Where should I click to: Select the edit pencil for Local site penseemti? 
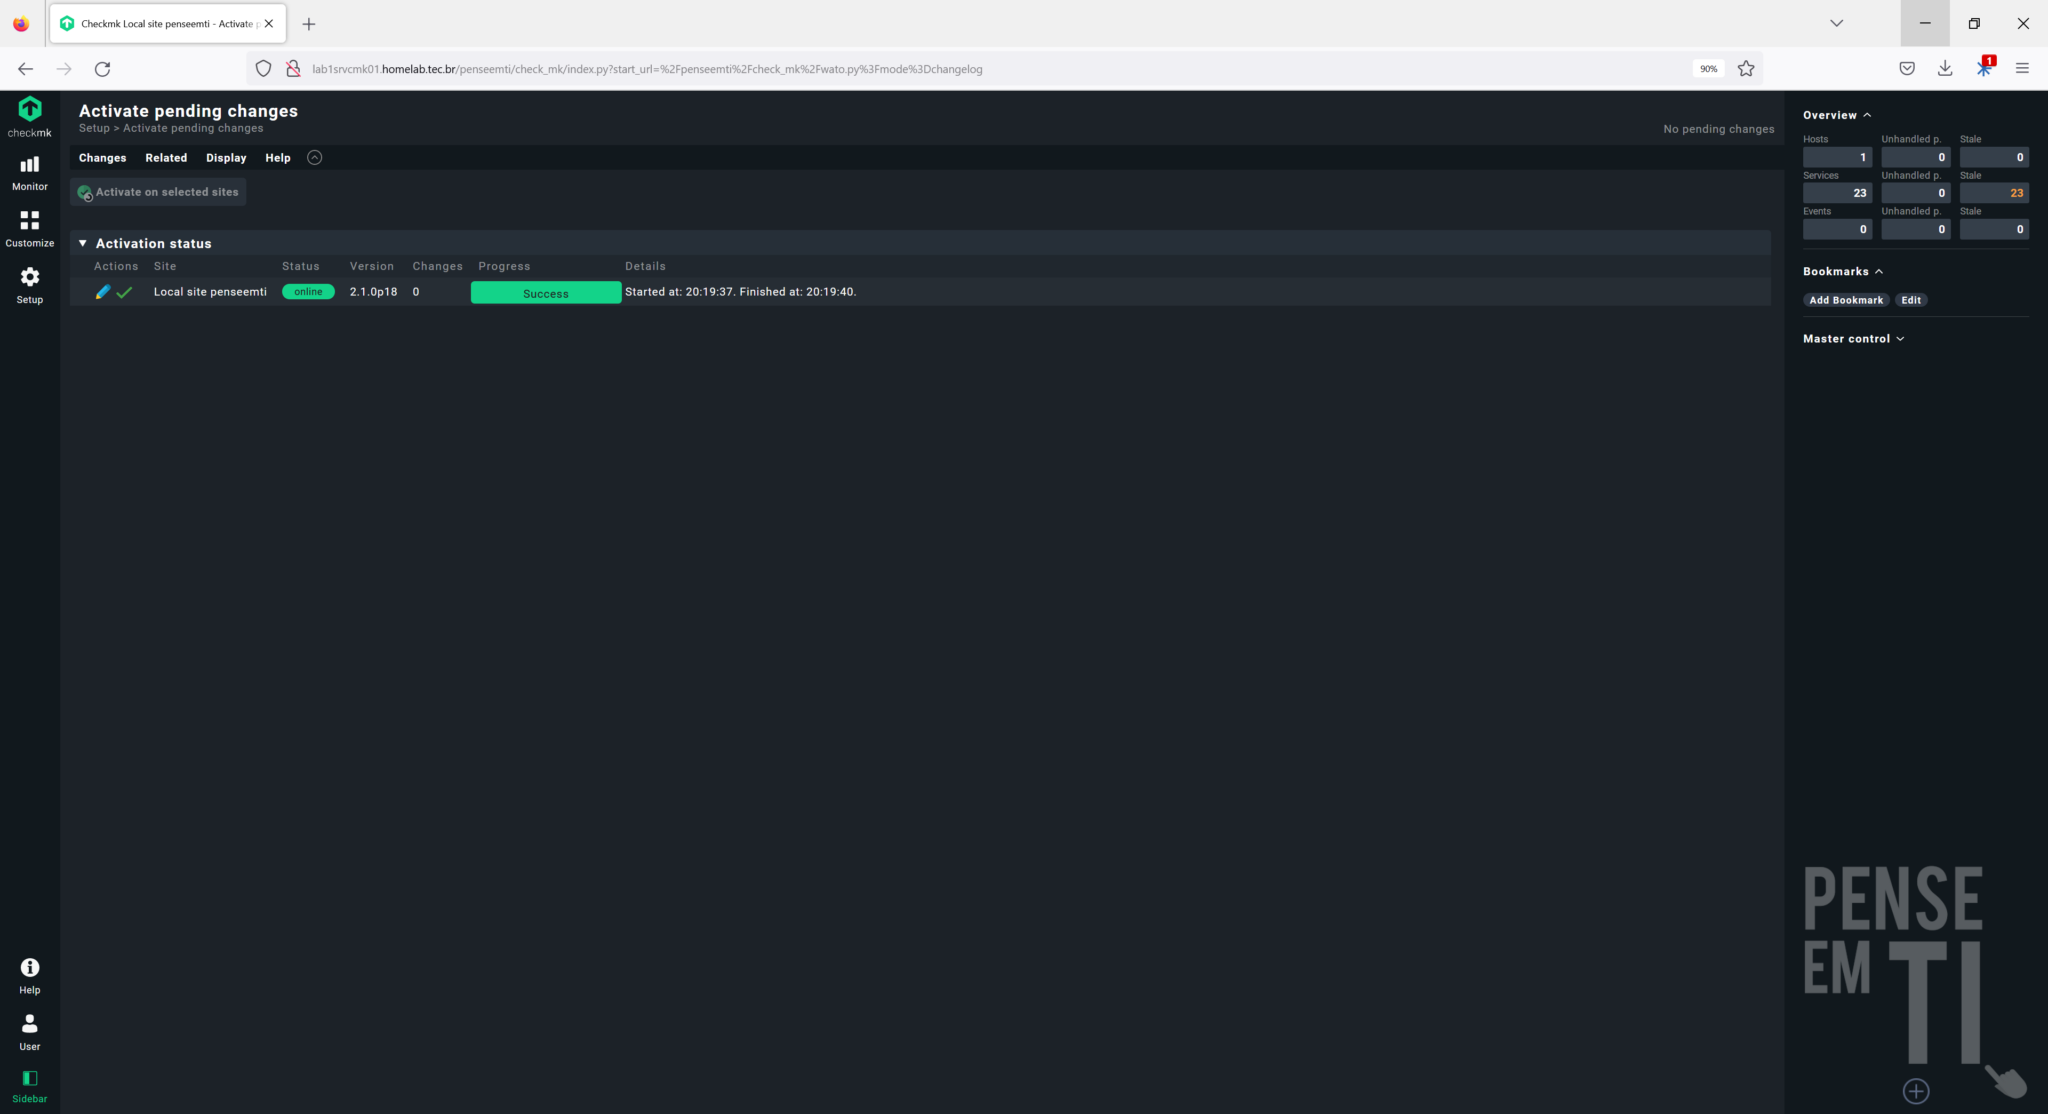pyautogui.click(x=102, y=292)
